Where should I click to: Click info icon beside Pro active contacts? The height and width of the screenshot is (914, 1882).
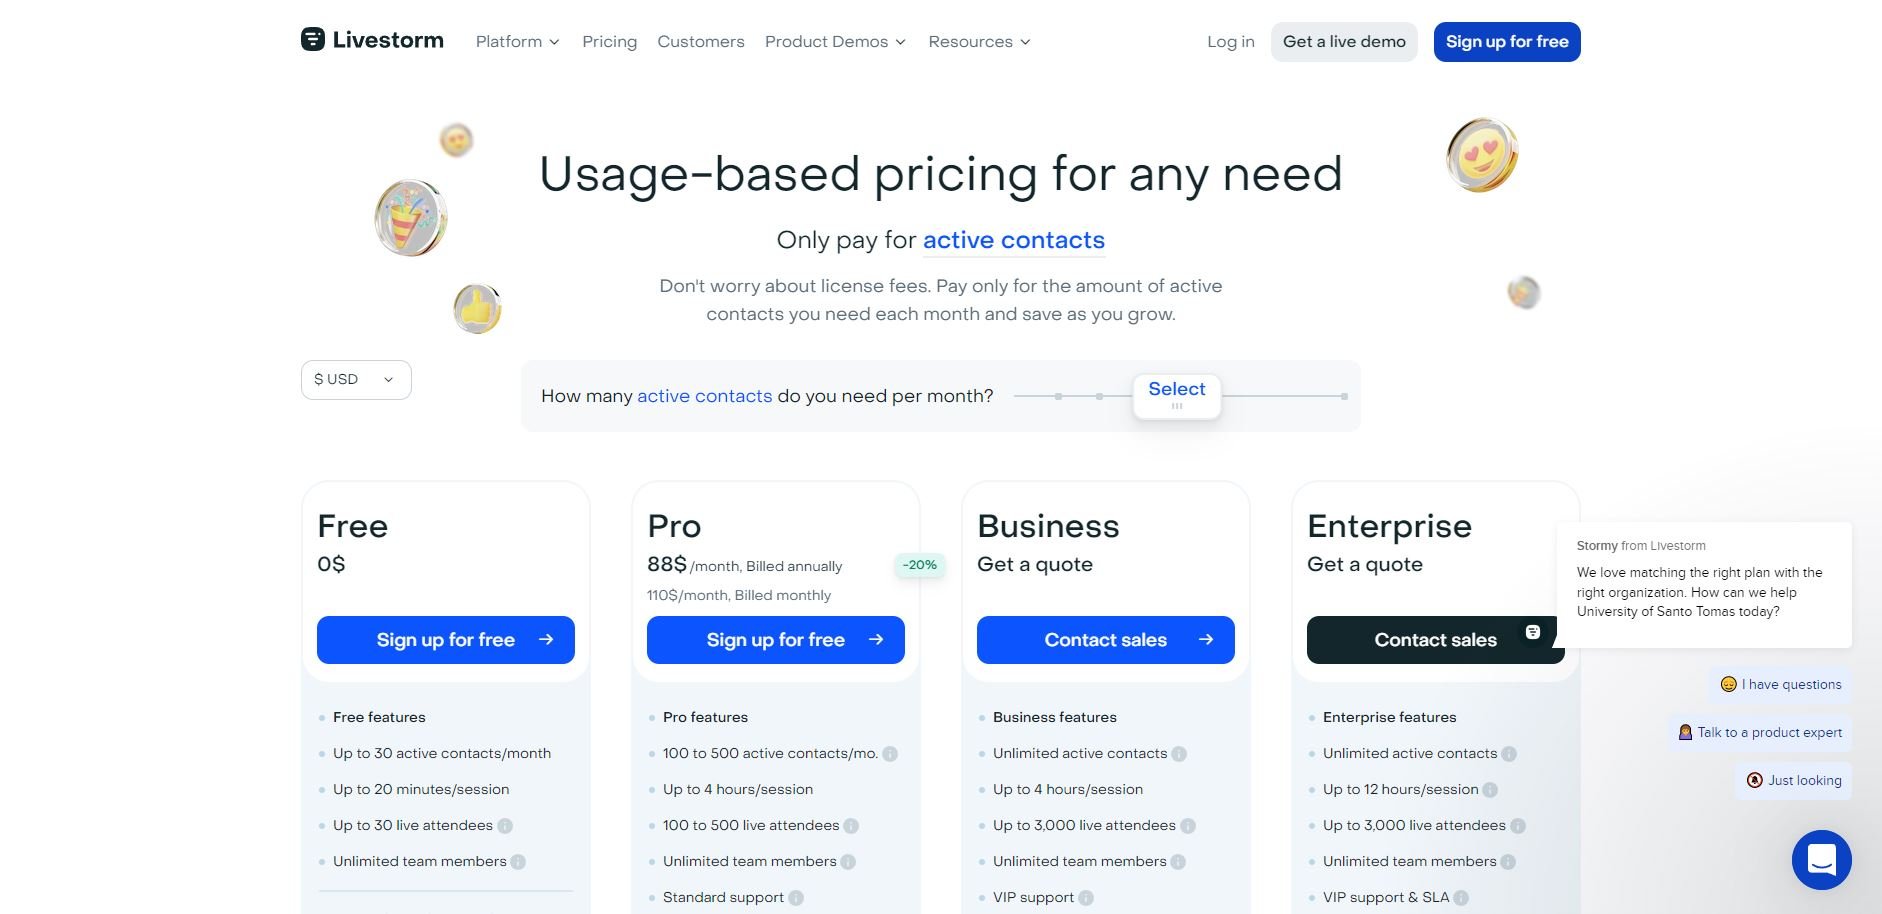tap(890, 754)
